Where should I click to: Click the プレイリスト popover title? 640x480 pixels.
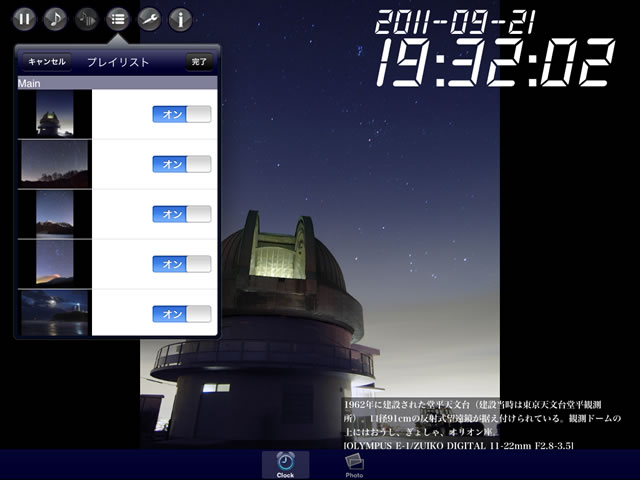coord(118,62)
